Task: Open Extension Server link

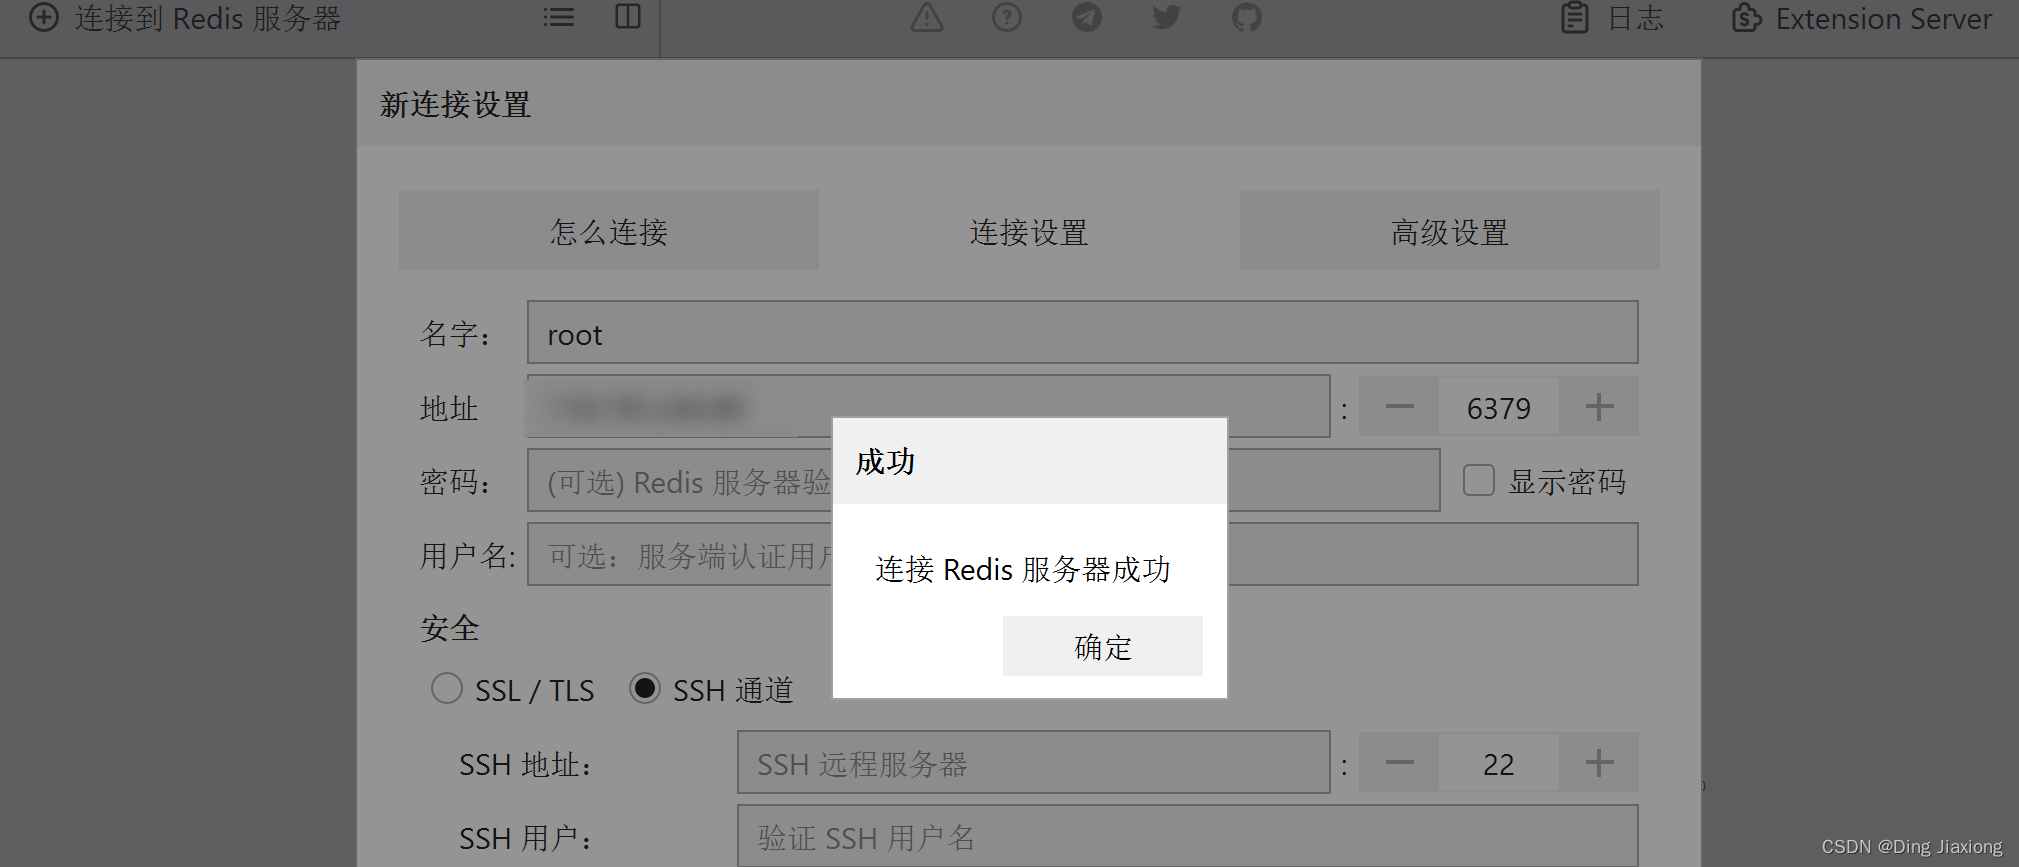Action: tap(1883, 19)
